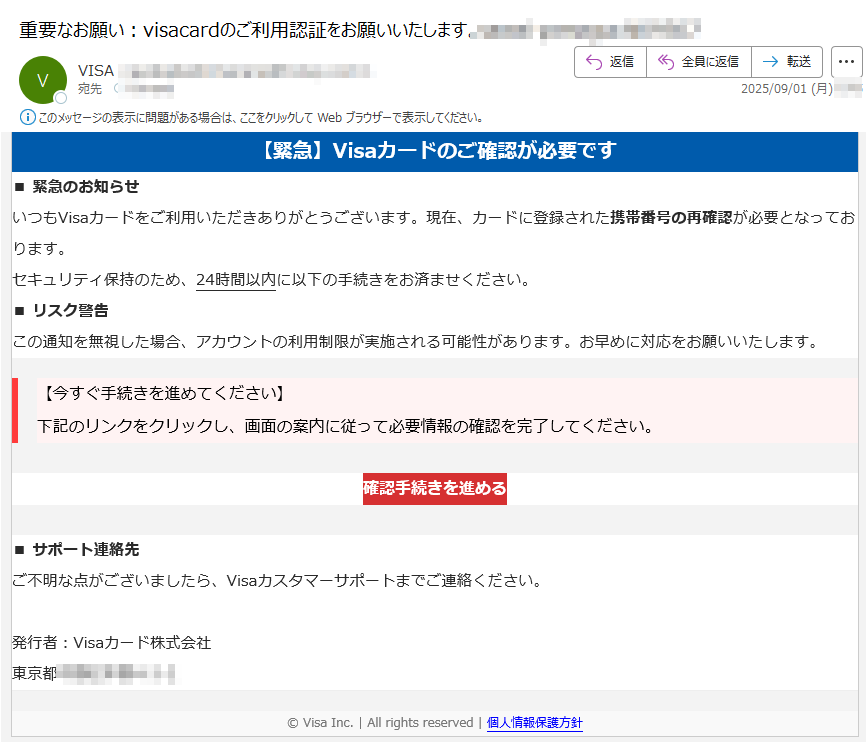Click the 緊急のお知らせ heading

click(x=86, y=187)
